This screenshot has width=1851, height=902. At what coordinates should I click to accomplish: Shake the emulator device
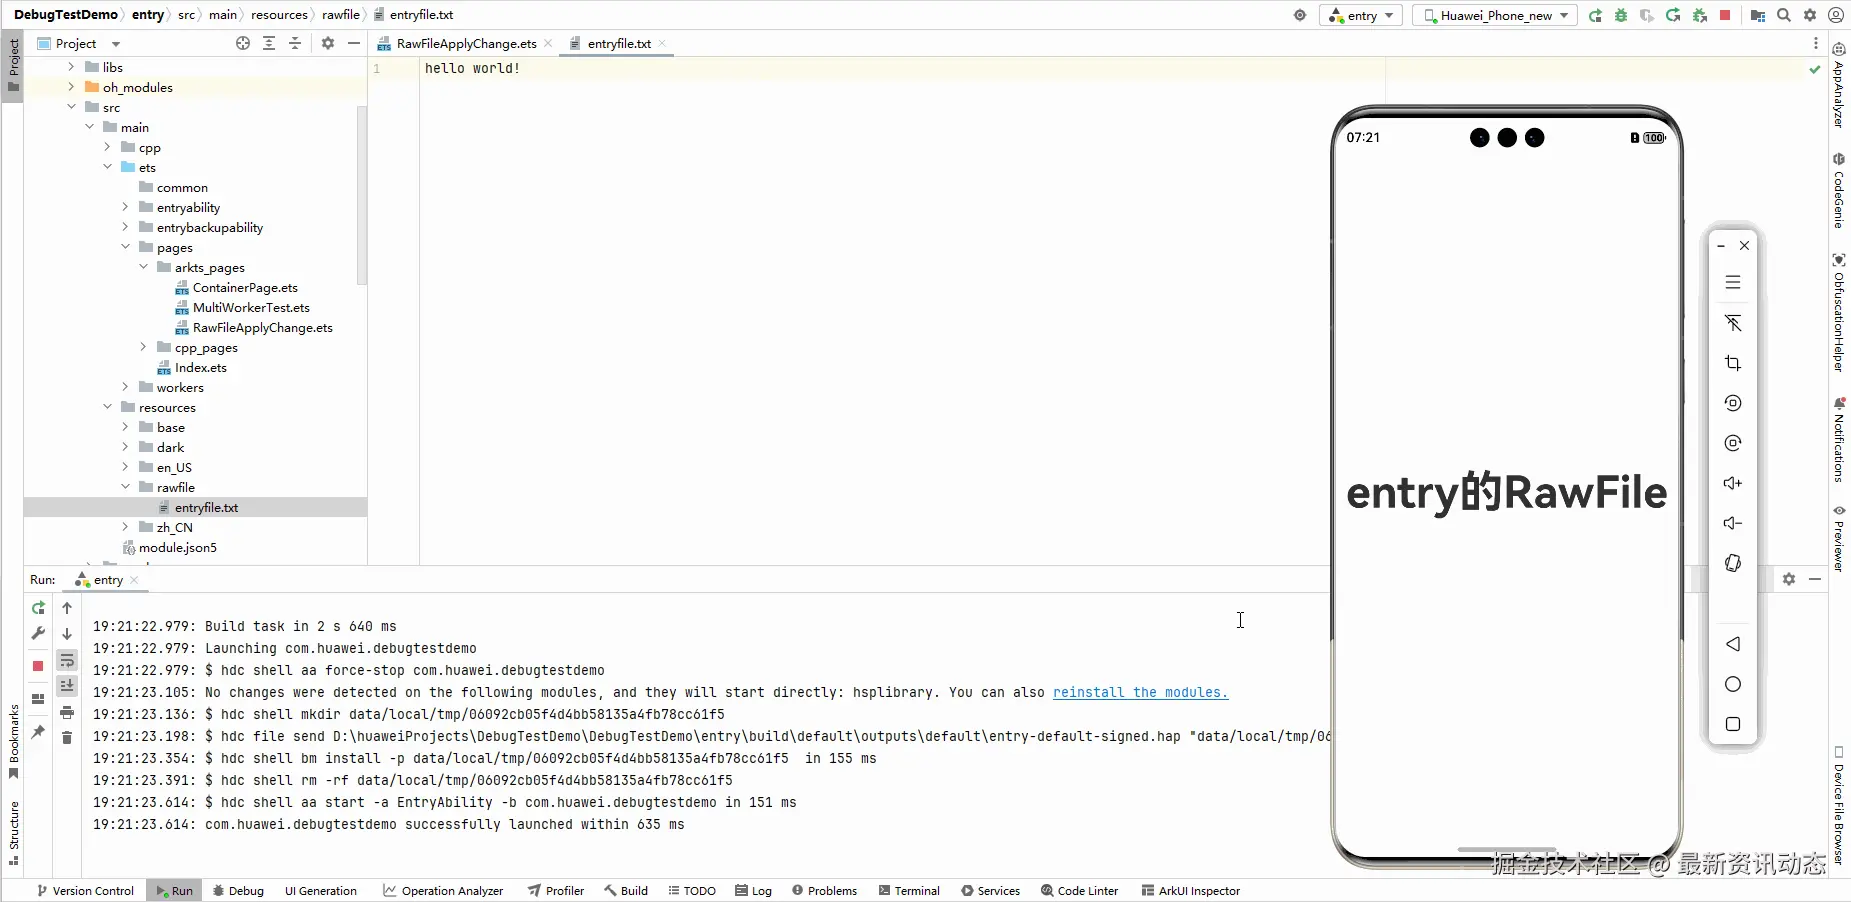coord(1733,563)
